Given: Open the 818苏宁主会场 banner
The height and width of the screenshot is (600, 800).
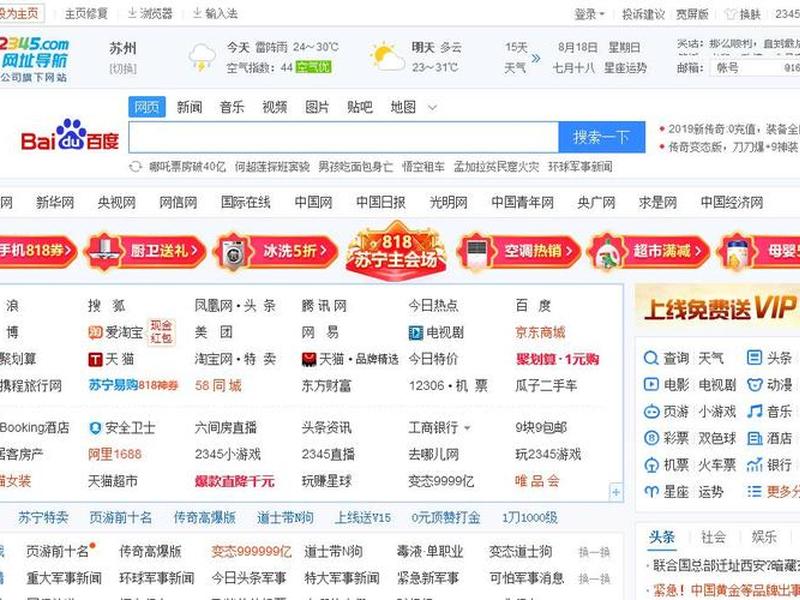Looking at the screenshot, I should point(396,251).
